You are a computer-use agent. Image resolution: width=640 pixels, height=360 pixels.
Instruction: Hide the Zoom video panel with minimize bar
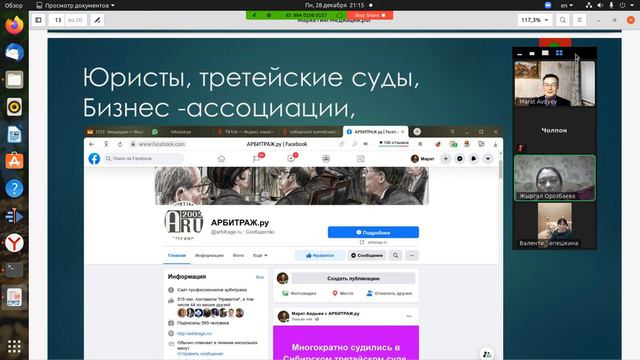(519, 53)
